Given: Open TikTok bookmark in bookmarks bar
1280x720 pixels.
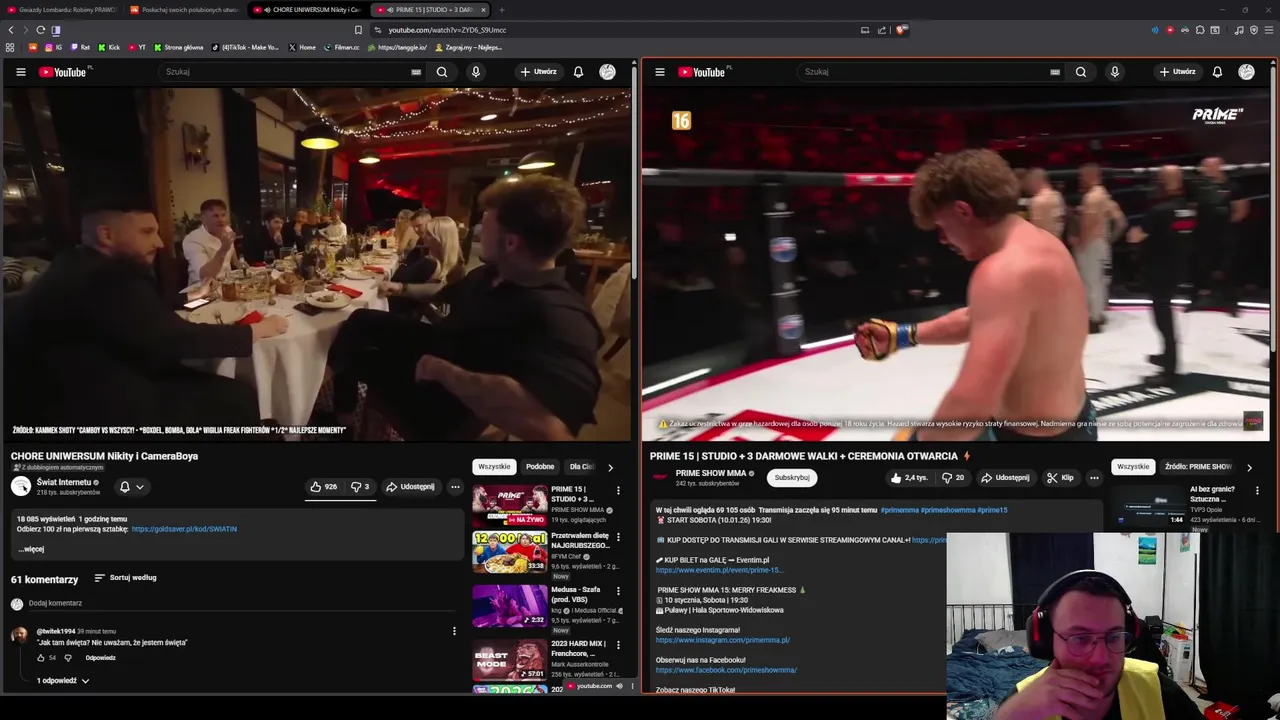Looking at the screenshot, I should (x=245, y=47).
